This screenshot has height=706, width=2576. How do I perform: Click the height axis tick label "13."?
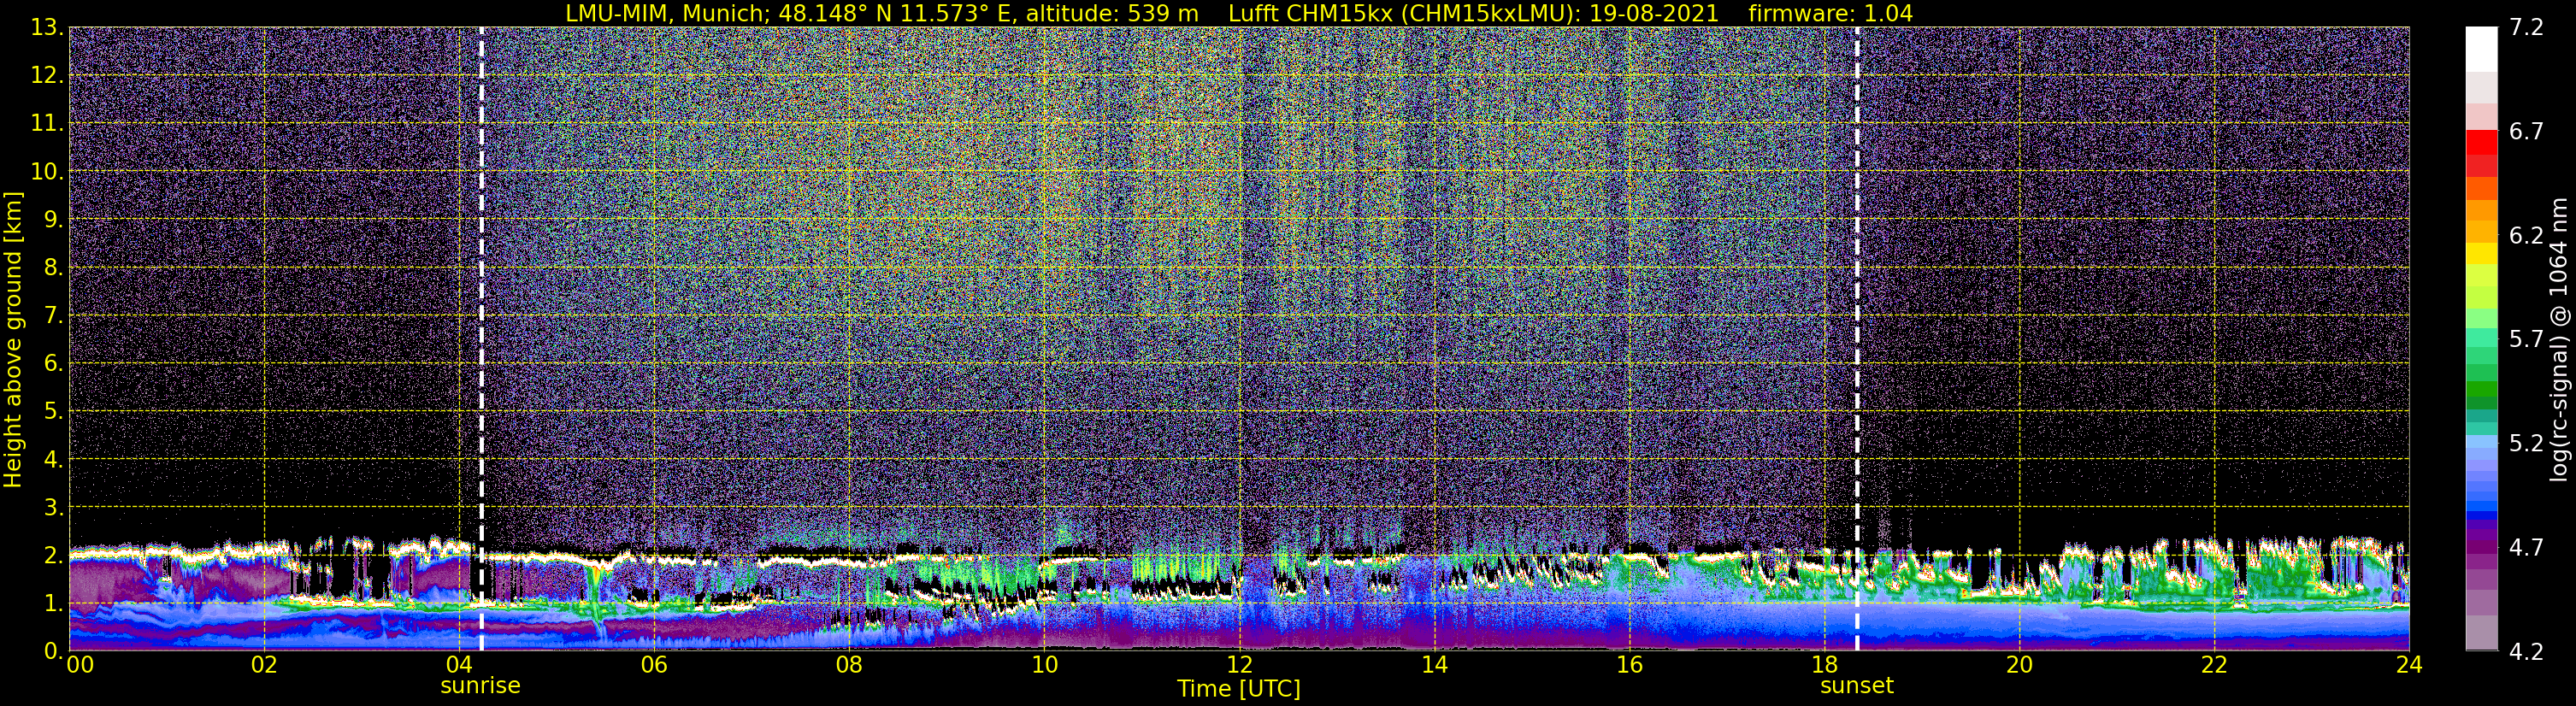point(47,27)
